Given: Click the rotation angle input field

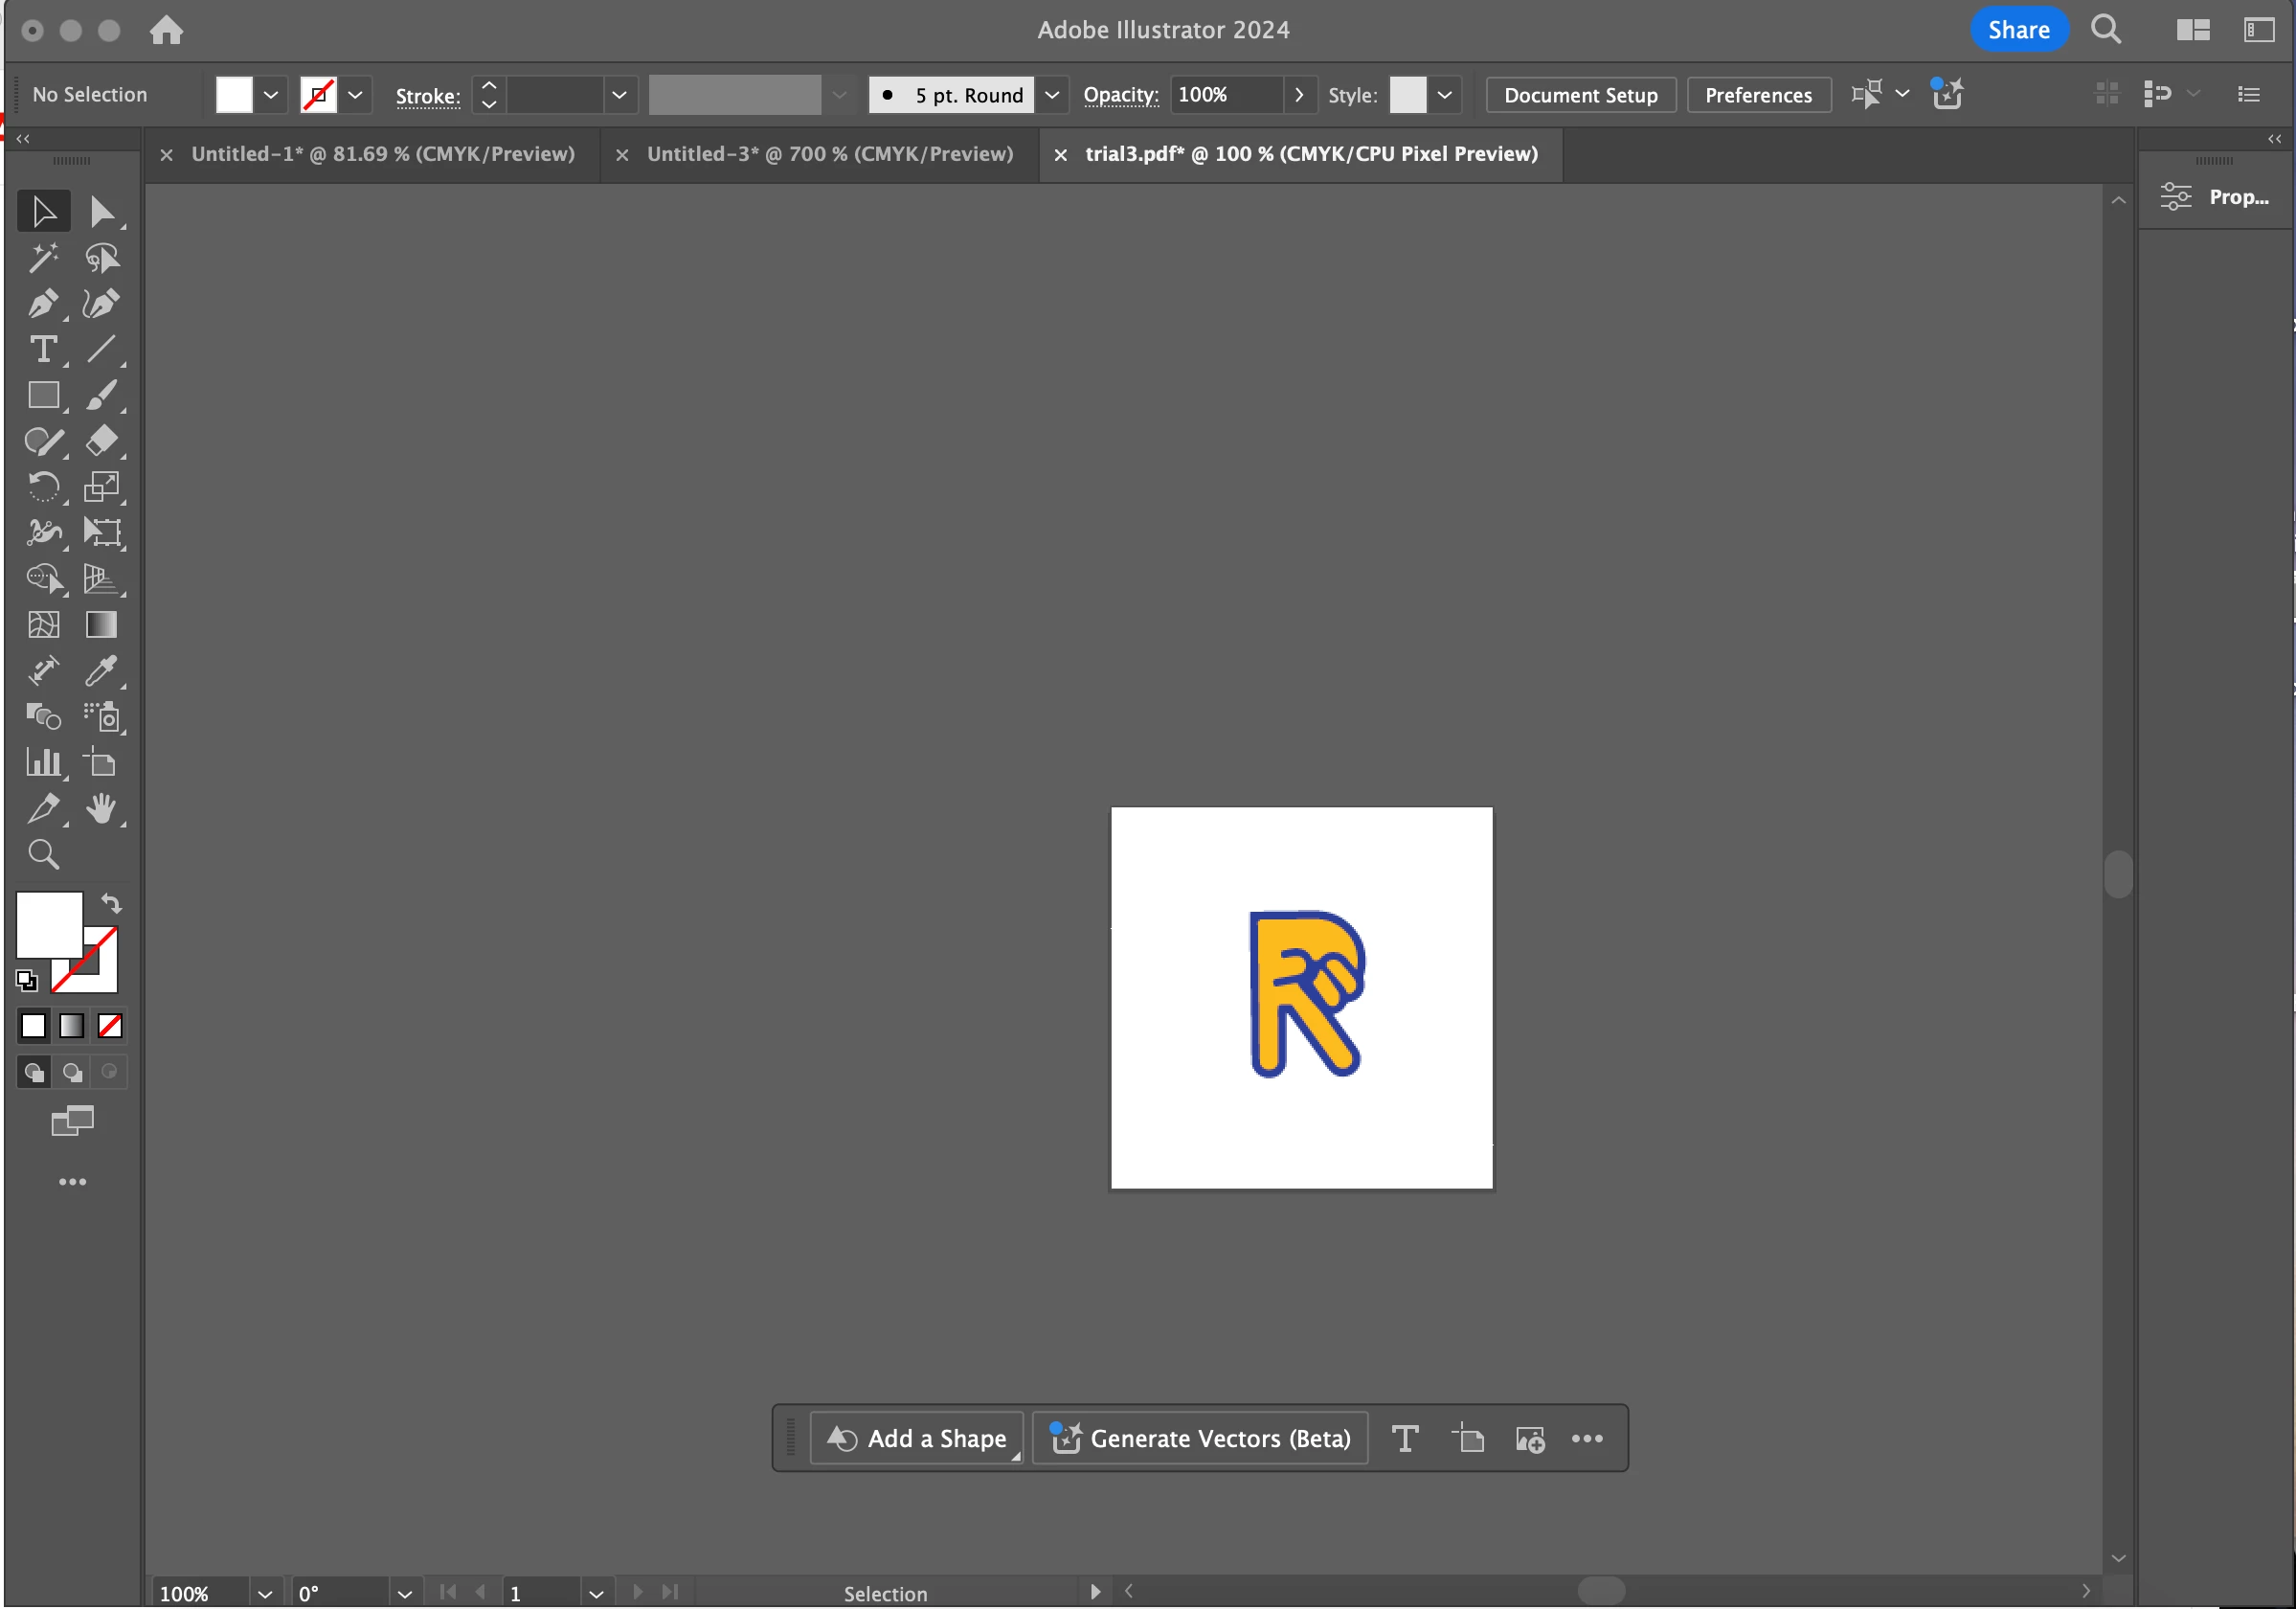Looking at the screenshot, I should [x=340, y=1594].
